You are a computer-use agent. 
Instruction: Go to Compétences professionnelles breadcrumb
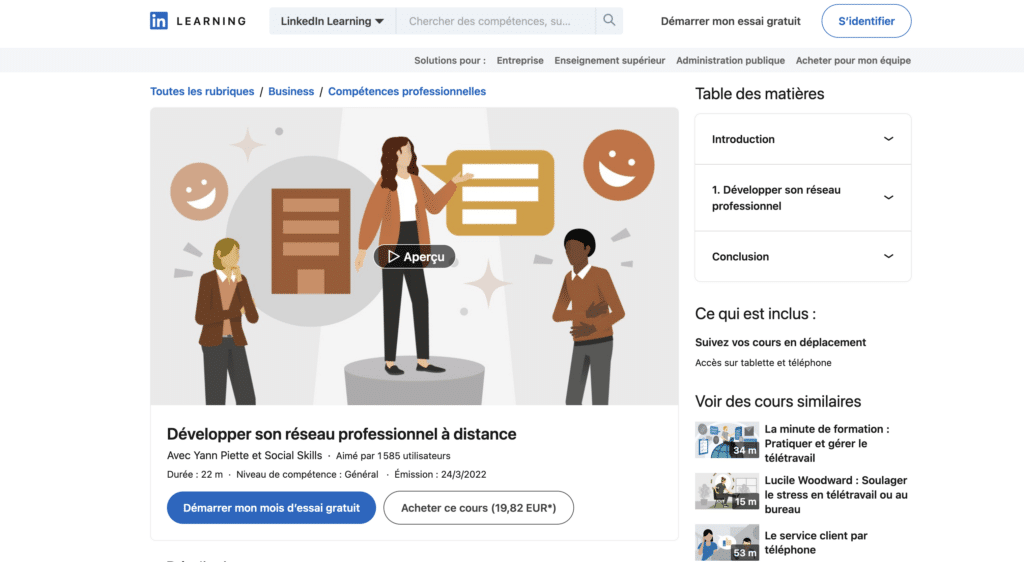click(x=407, y=91)
